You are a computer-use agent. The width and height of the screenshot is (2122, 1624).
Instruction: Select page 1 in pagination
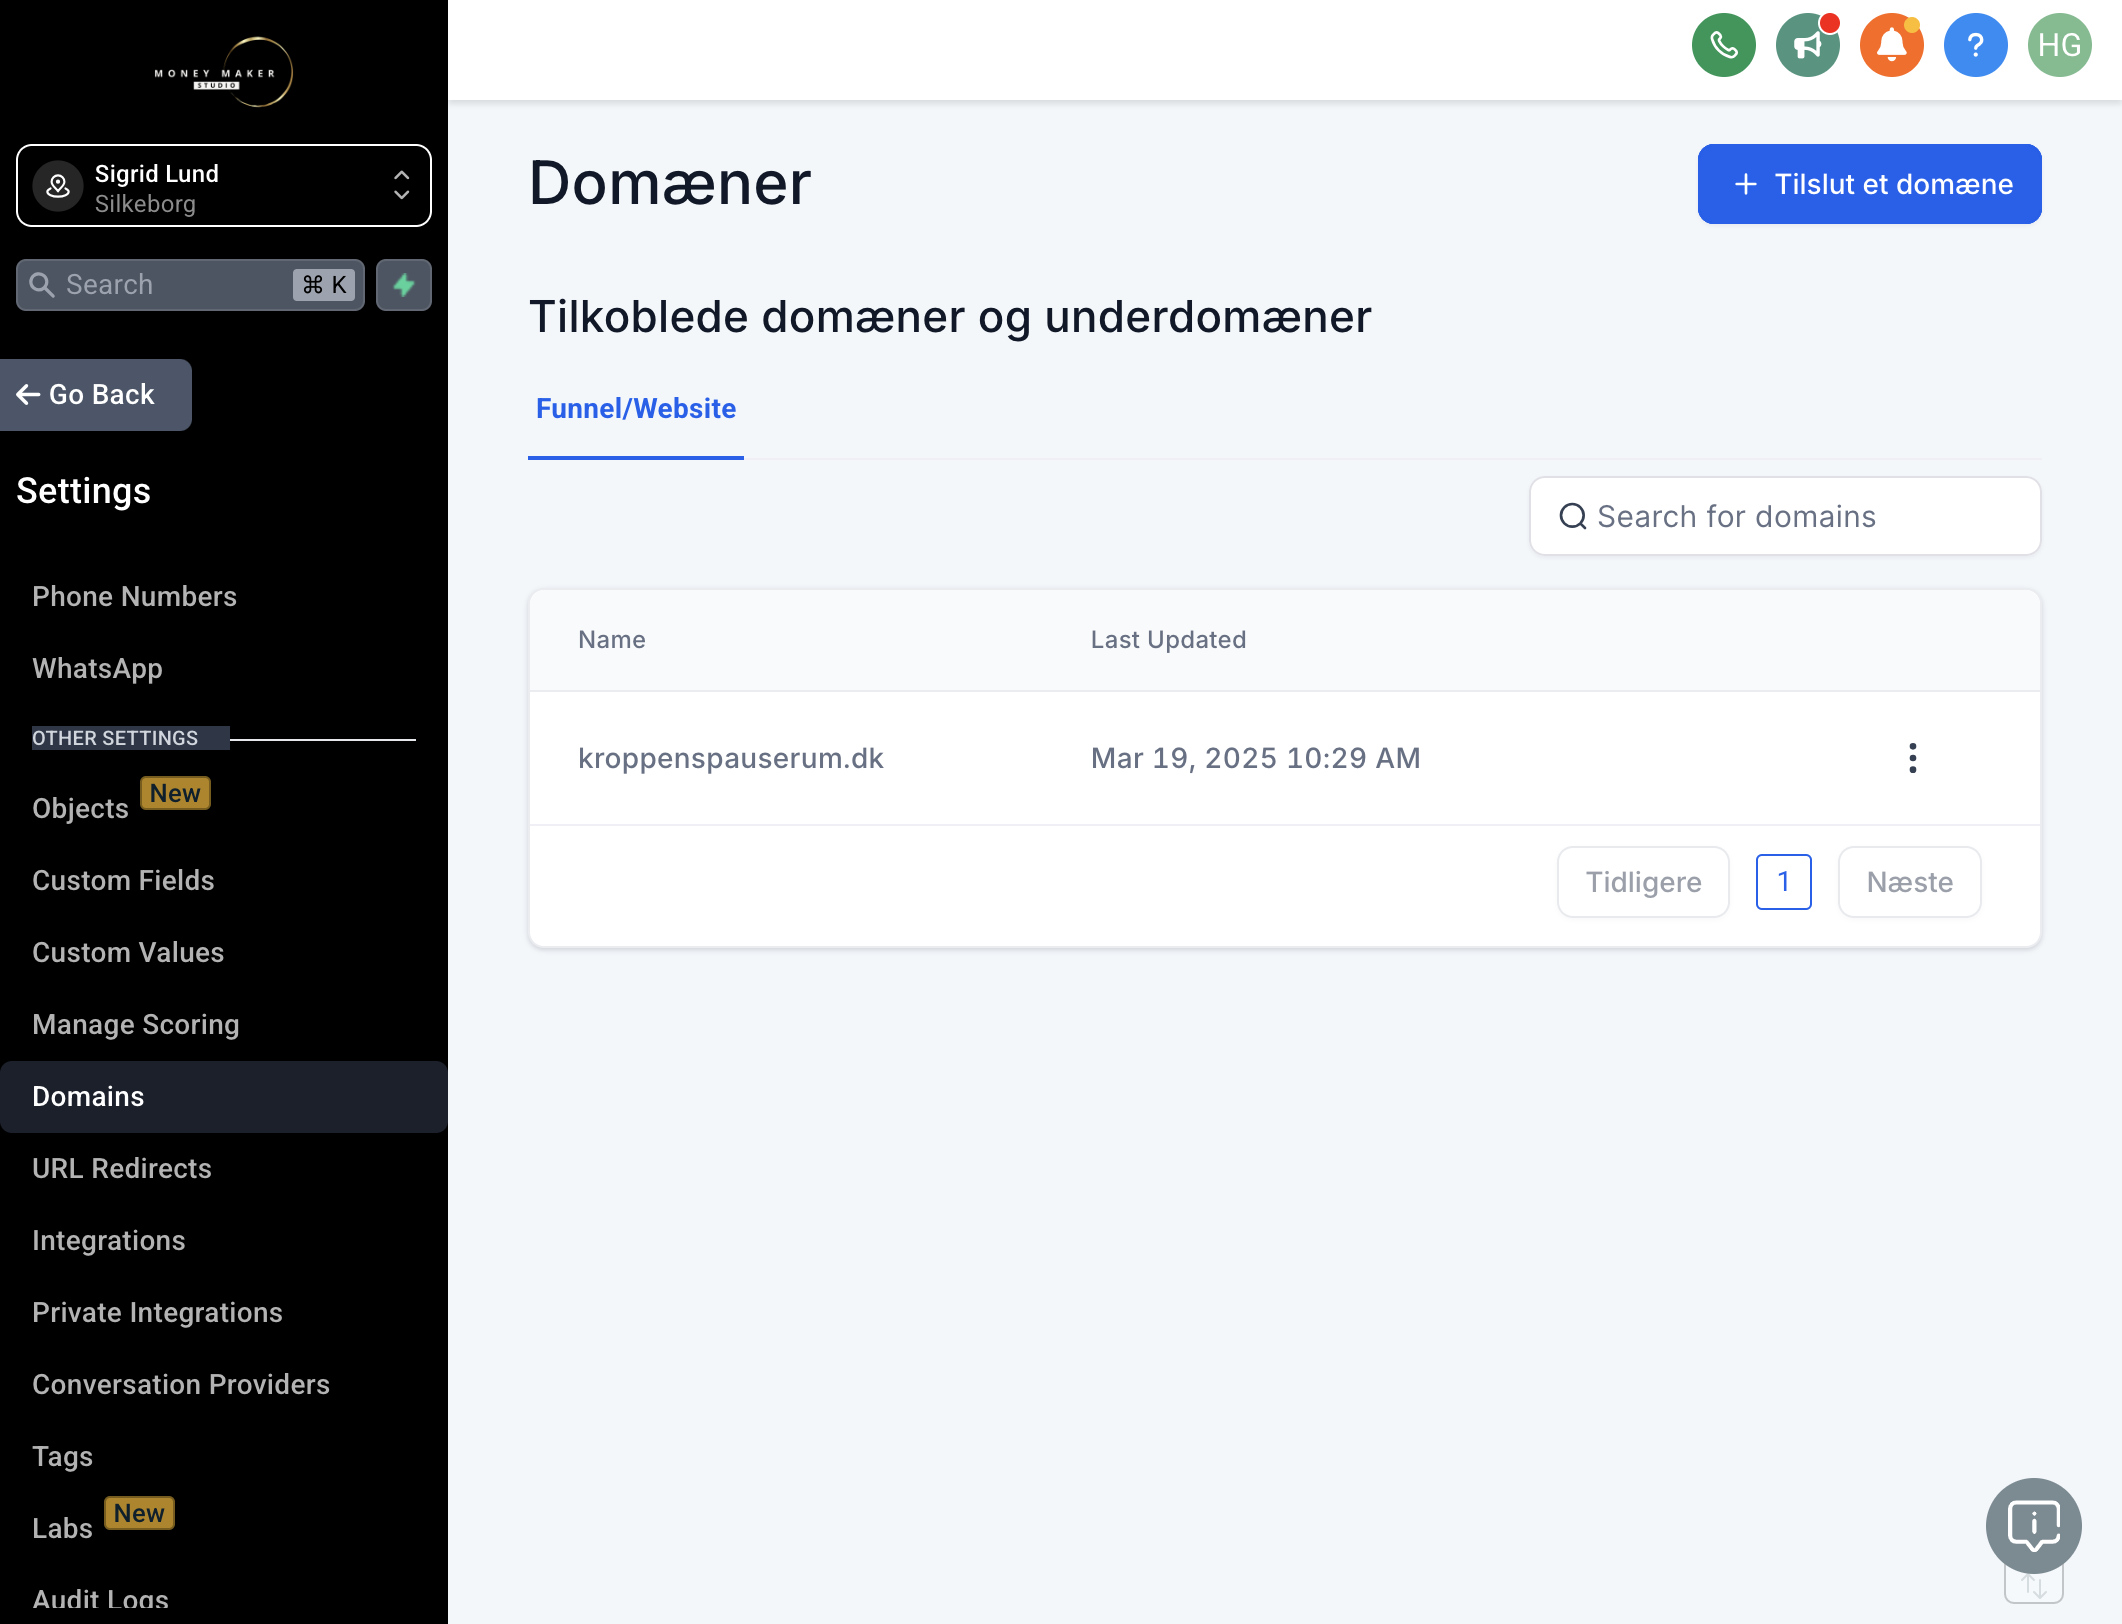[1783, 882]
